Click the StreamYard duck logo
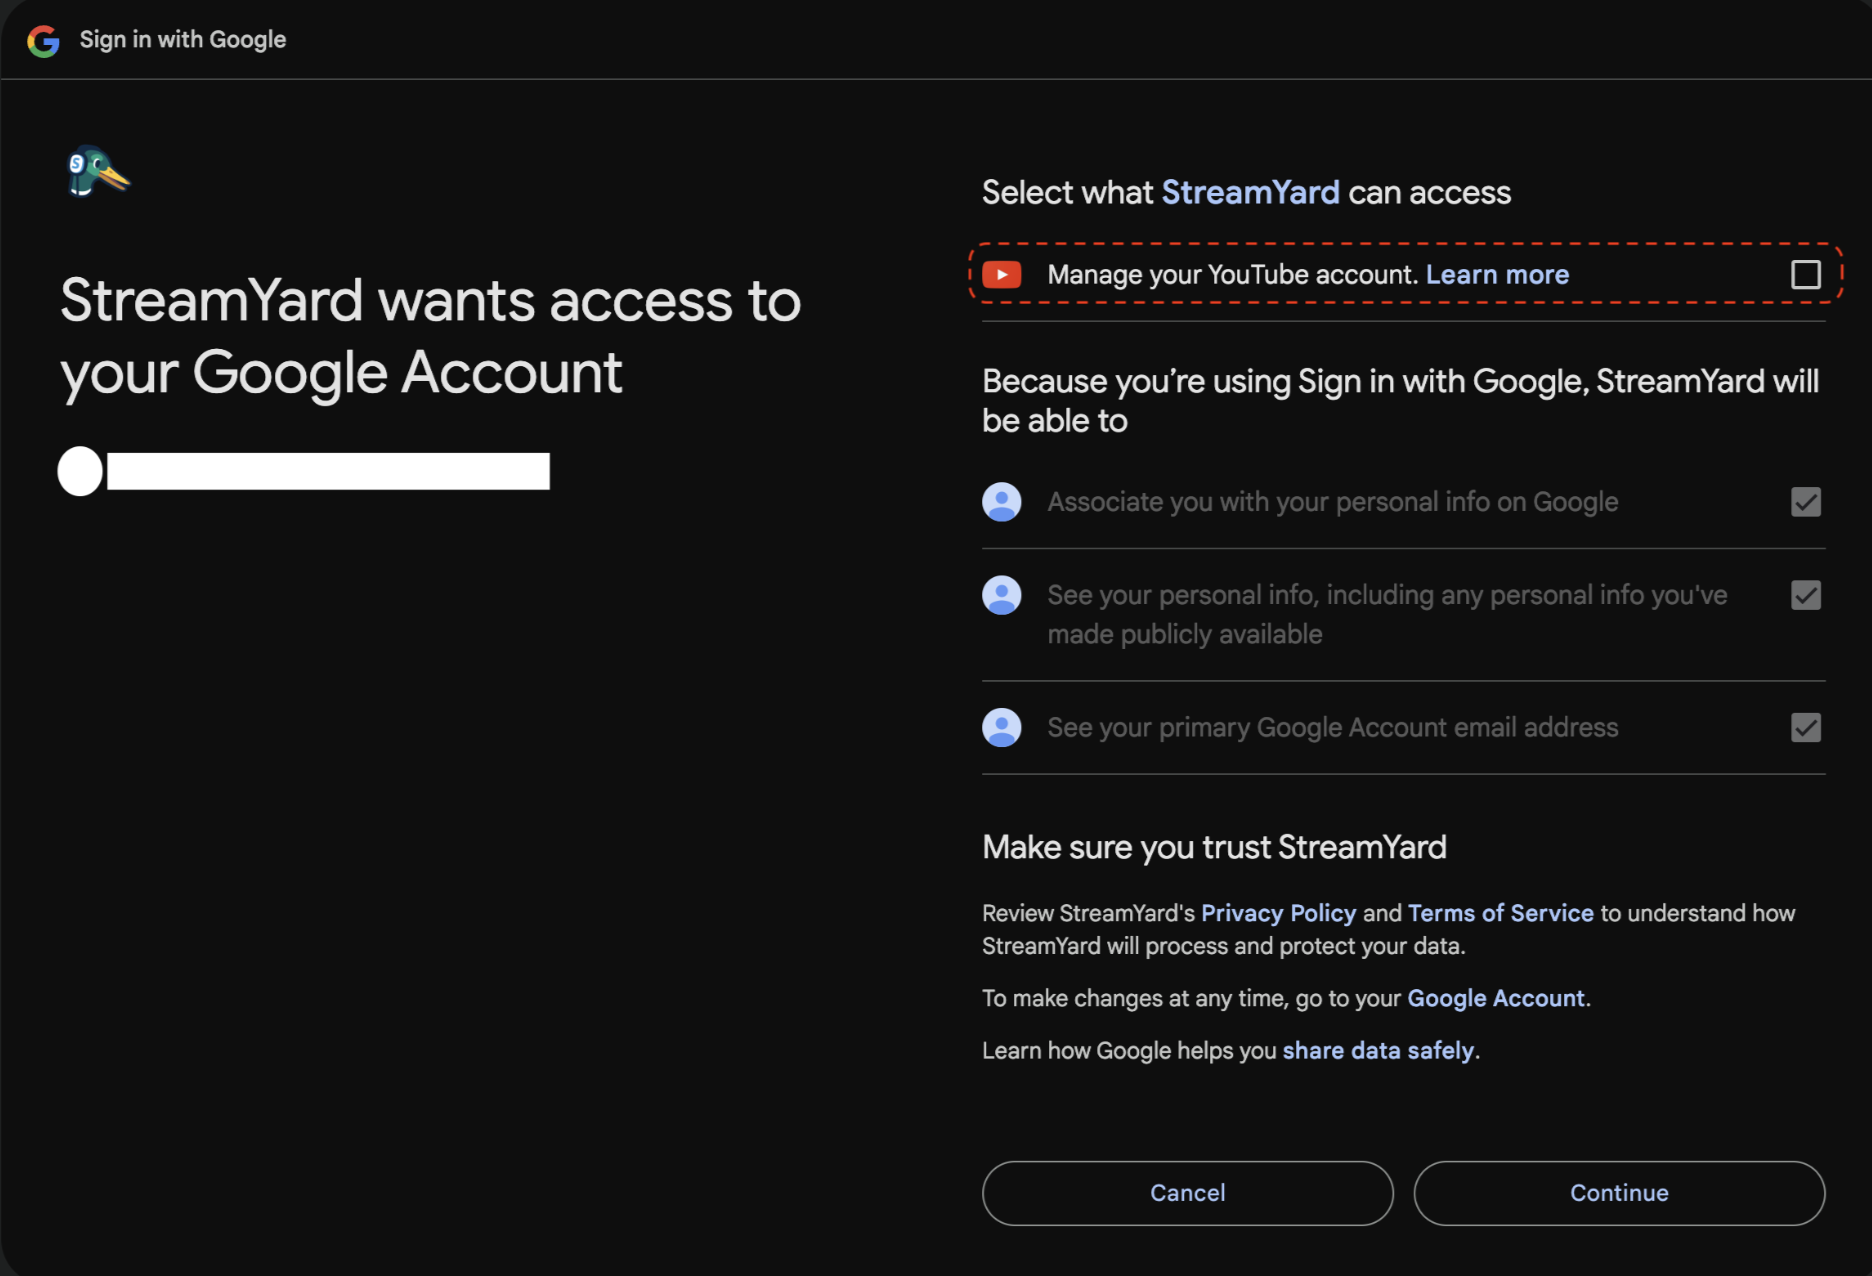1872x1276 pixels. point(97,172)
